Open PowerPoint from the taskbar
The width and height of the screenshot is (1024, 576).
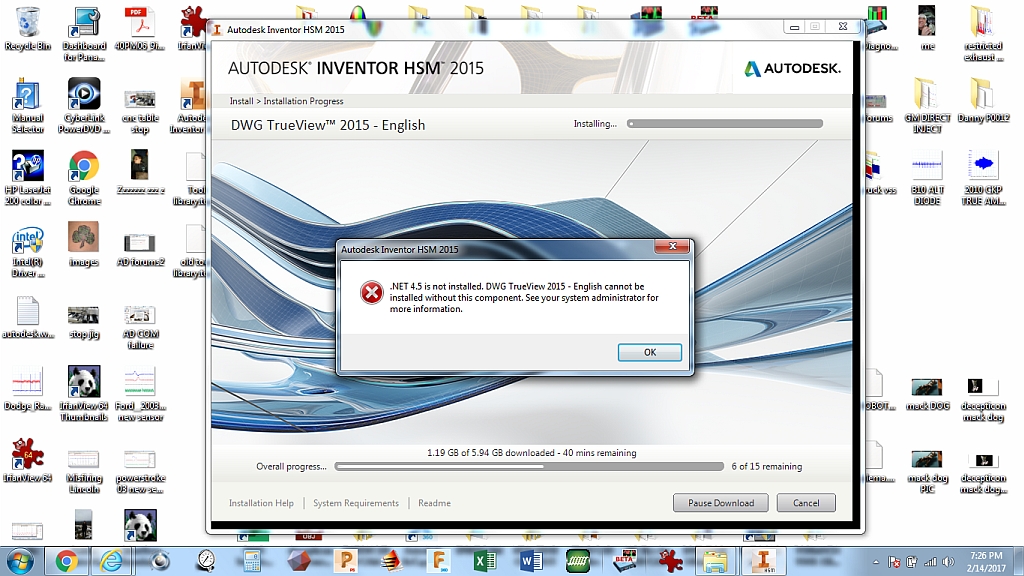[344, 561]
